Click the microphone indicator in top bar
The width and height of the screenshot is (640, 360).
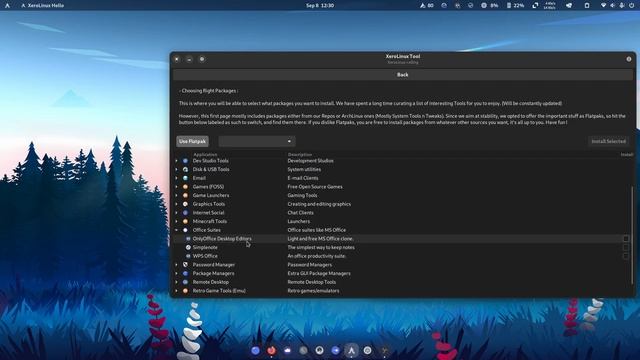pos(622,5)
